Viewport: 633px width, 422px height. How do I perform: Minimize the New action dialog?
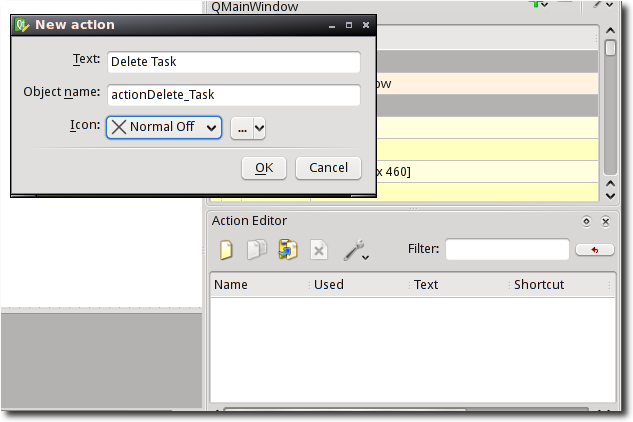[x=332, y=25]
